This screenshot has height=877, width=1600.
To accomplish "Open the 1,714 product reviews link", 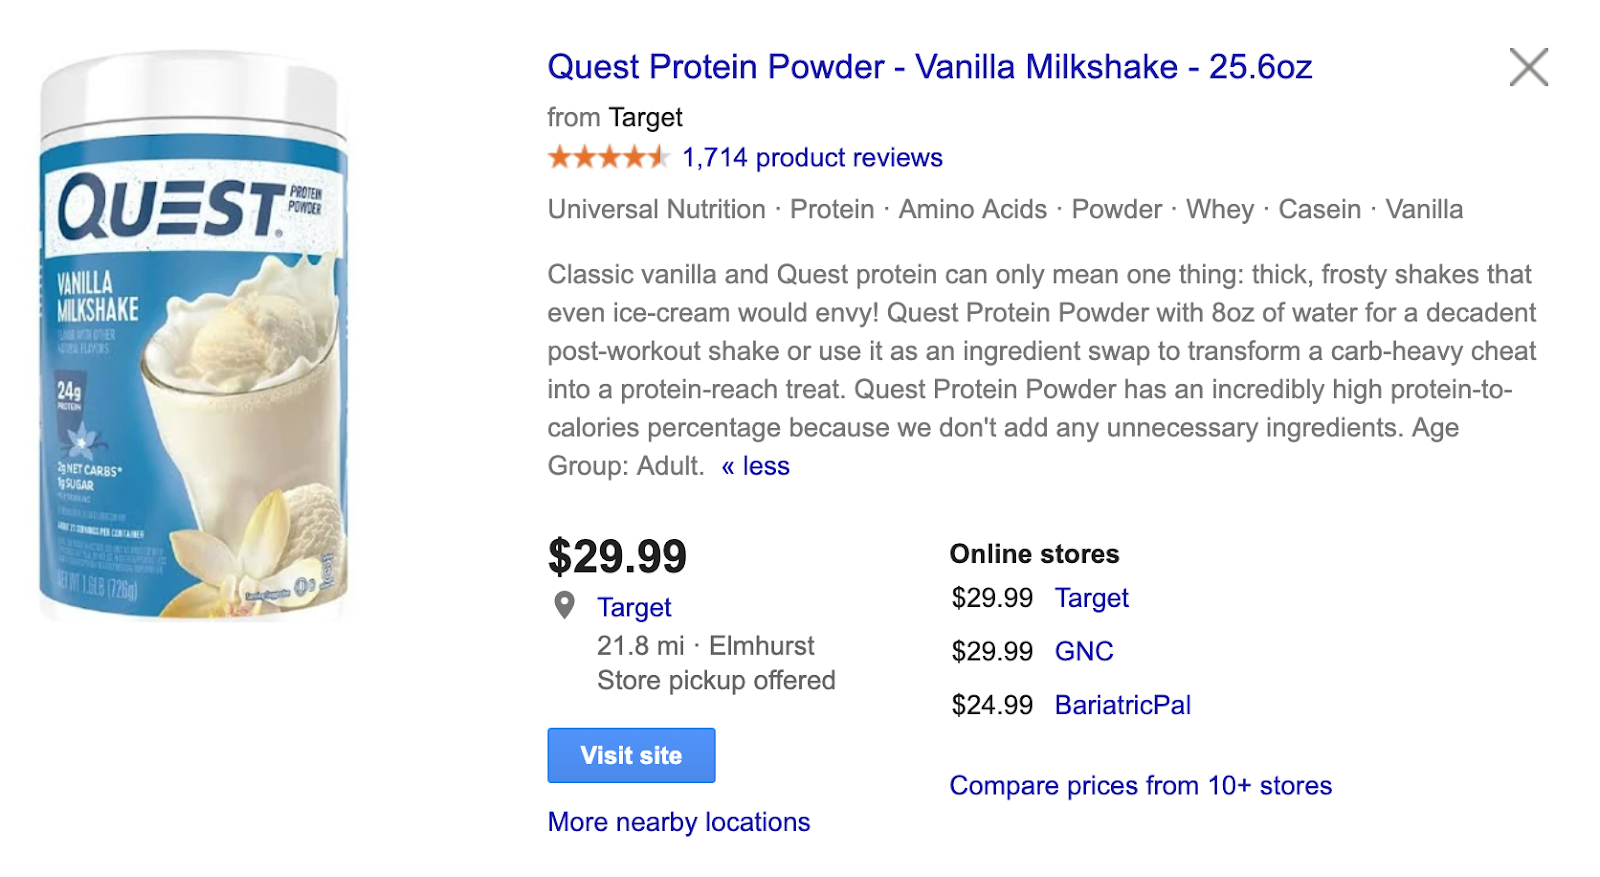I will tap(812, 158).
